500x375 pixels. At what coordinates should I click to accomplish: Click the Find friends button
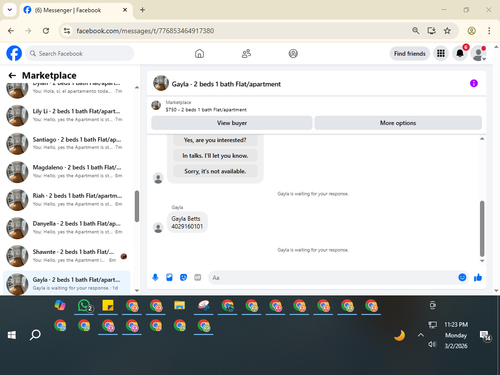click(410, 53)
